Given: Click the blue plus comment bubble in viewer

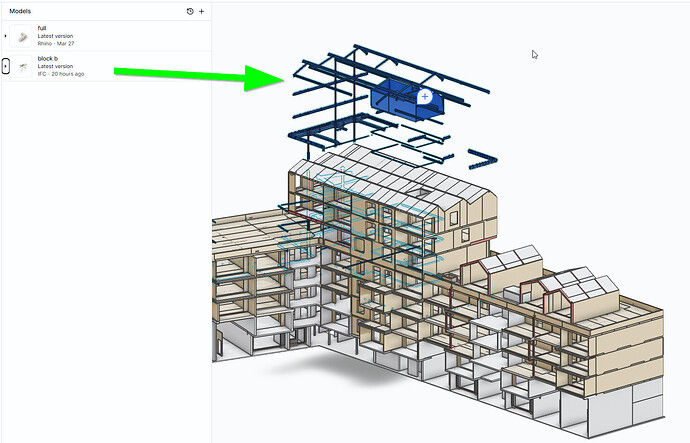Looking at the screenshot, I should (425, 96).
